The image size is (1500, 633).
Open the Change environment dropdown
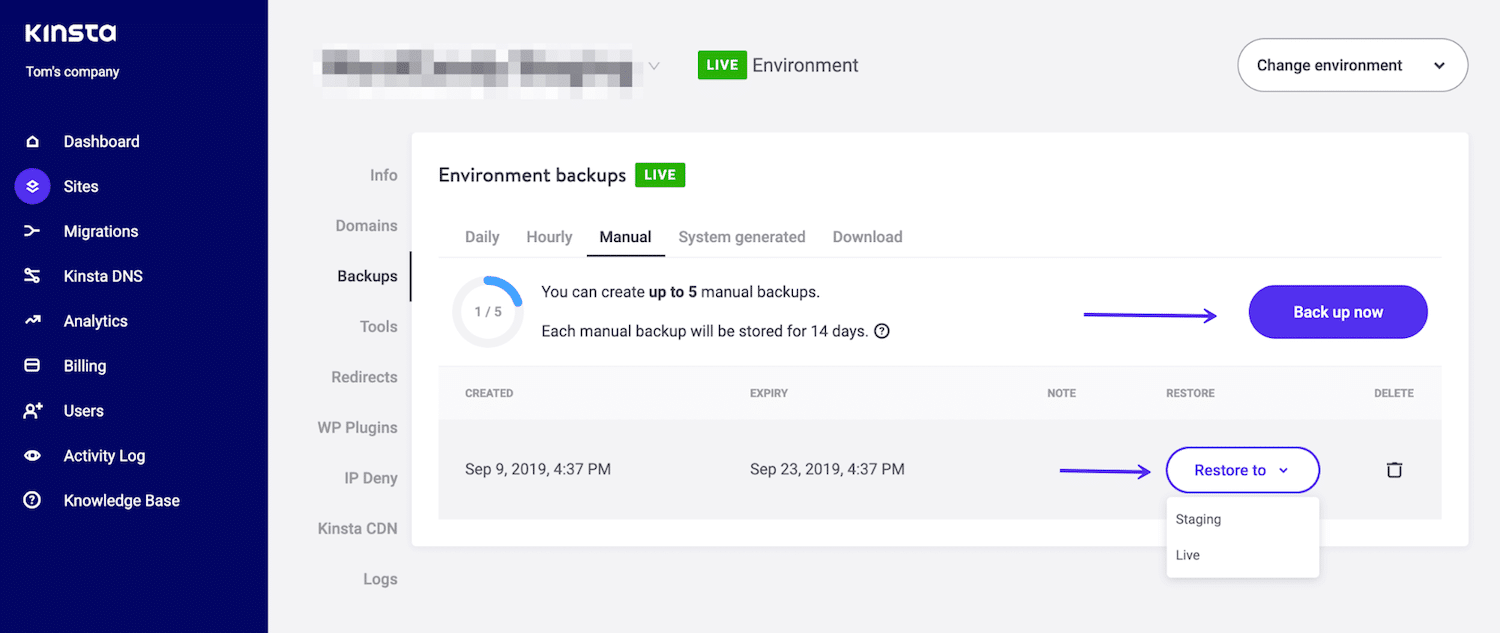point(1352,65)
